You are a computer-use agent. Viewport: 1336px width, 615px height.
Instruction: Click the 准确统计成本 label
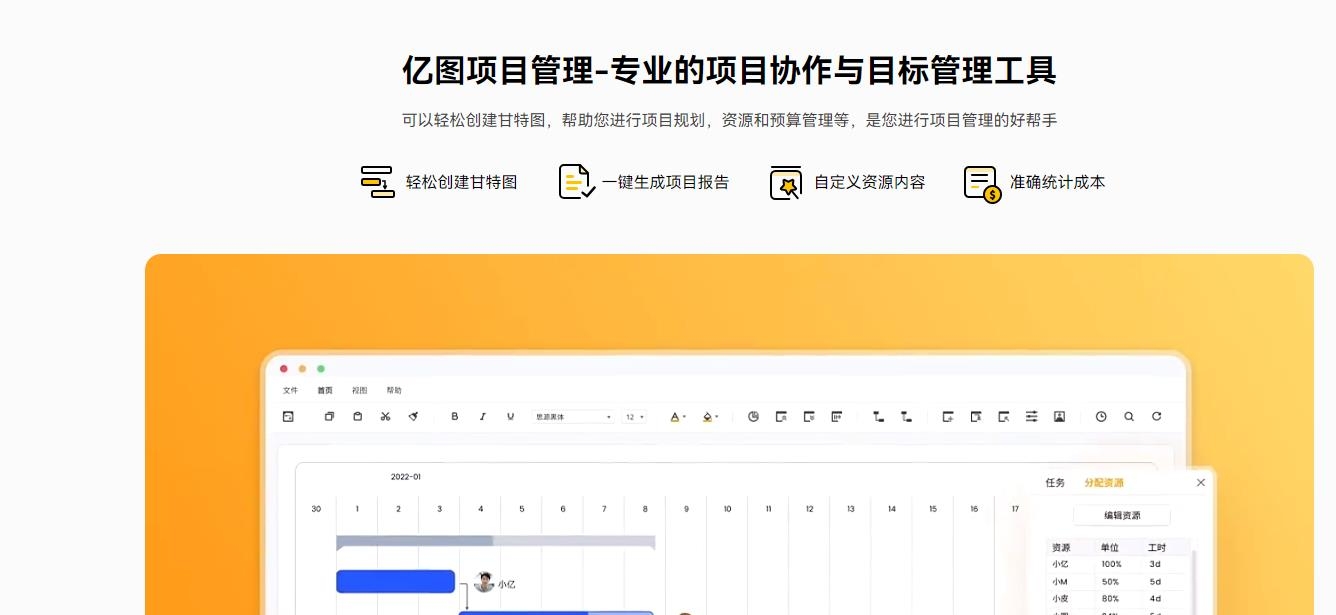click(1058, 182)
